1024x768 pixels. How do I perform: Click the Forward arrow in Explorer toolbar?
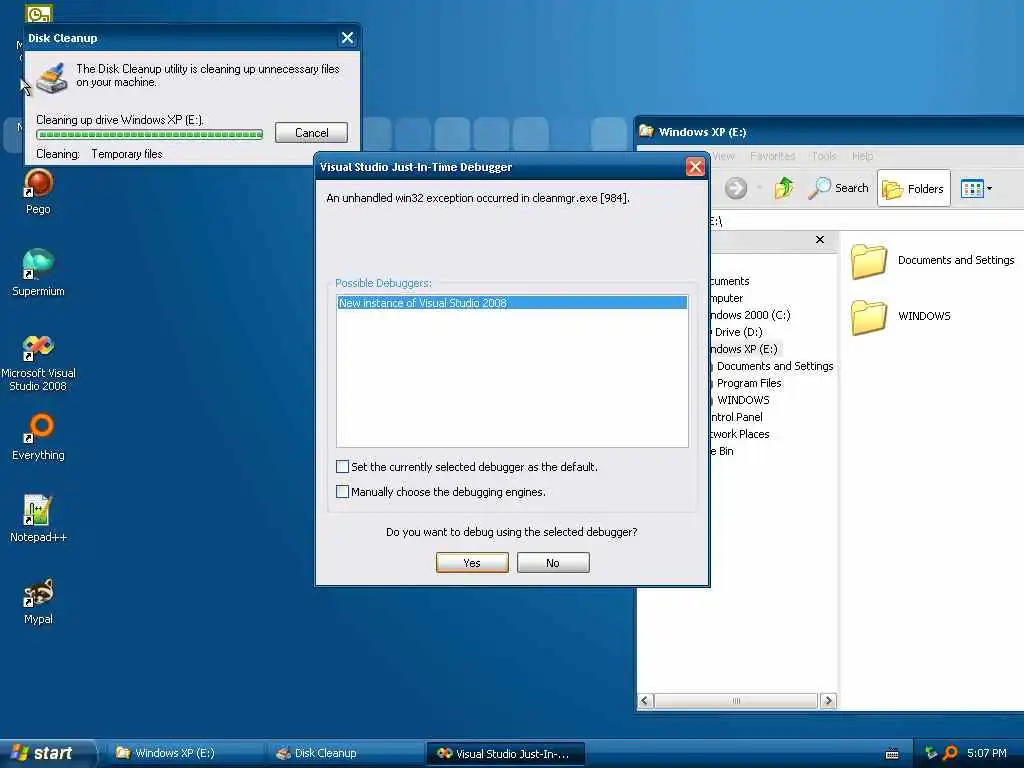coord(735,188)
